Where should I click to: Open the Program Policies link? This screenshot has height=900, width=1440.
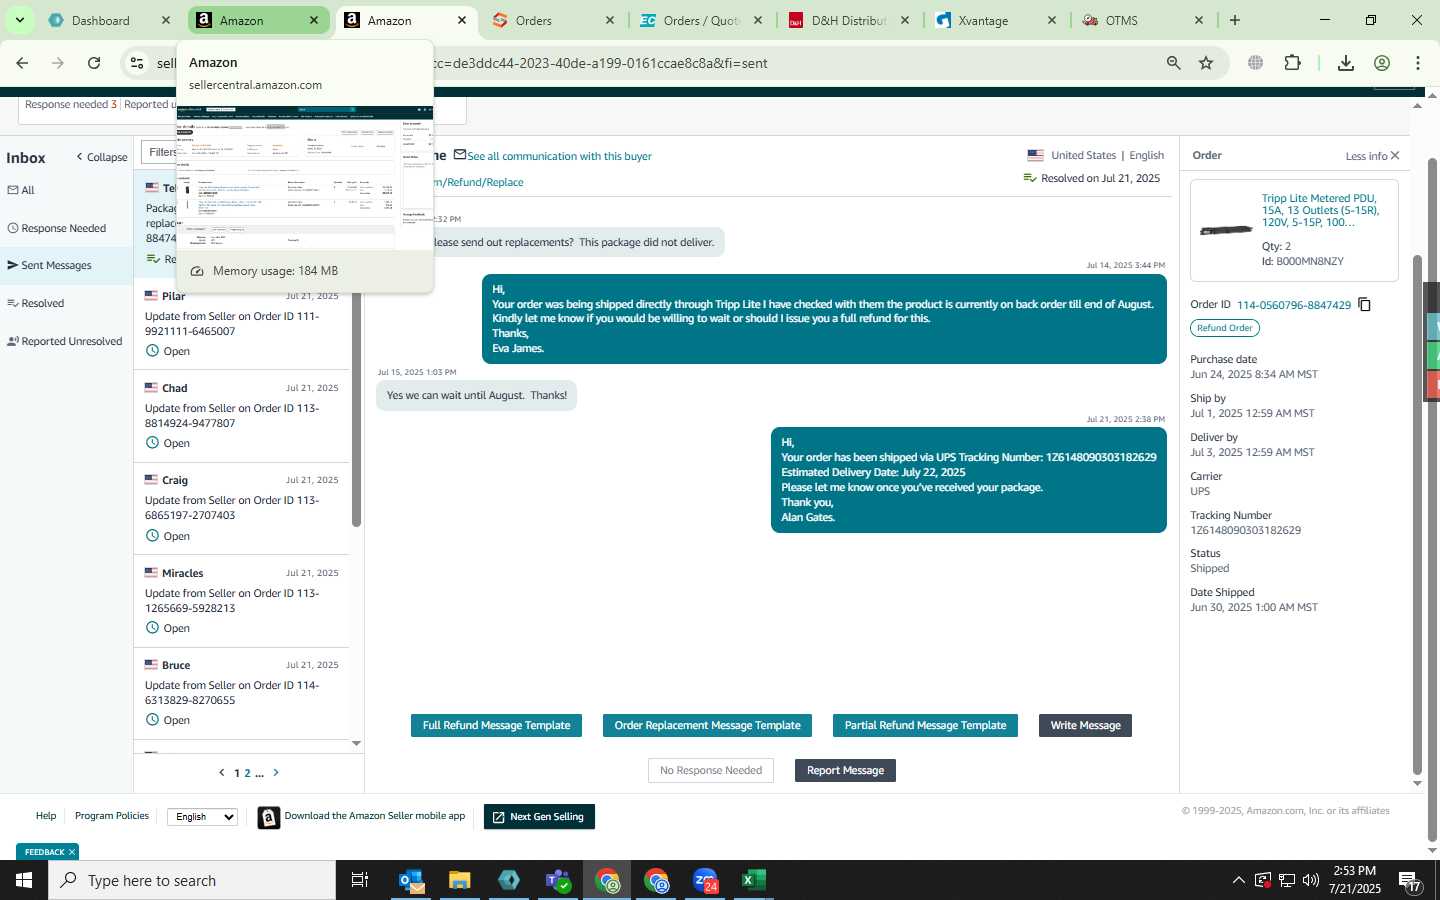(112, 816)
